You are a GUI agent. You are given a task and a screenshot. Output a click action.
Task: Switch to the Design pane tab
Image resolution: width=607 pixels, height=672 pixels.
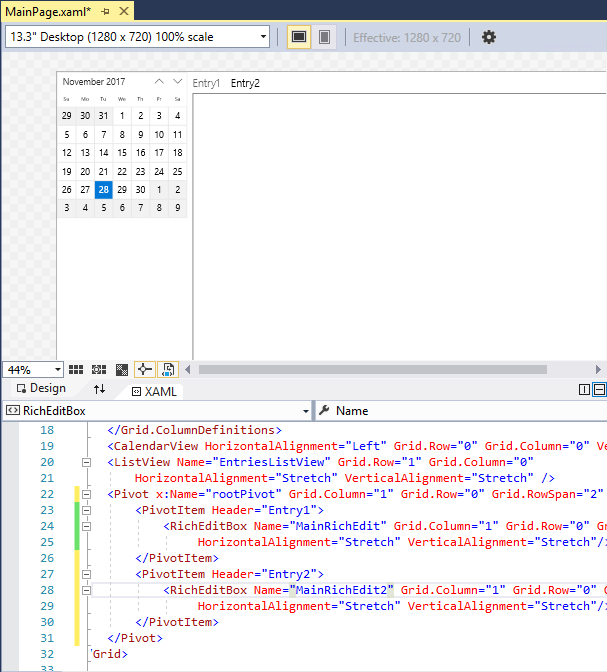[x=41, y=388]
